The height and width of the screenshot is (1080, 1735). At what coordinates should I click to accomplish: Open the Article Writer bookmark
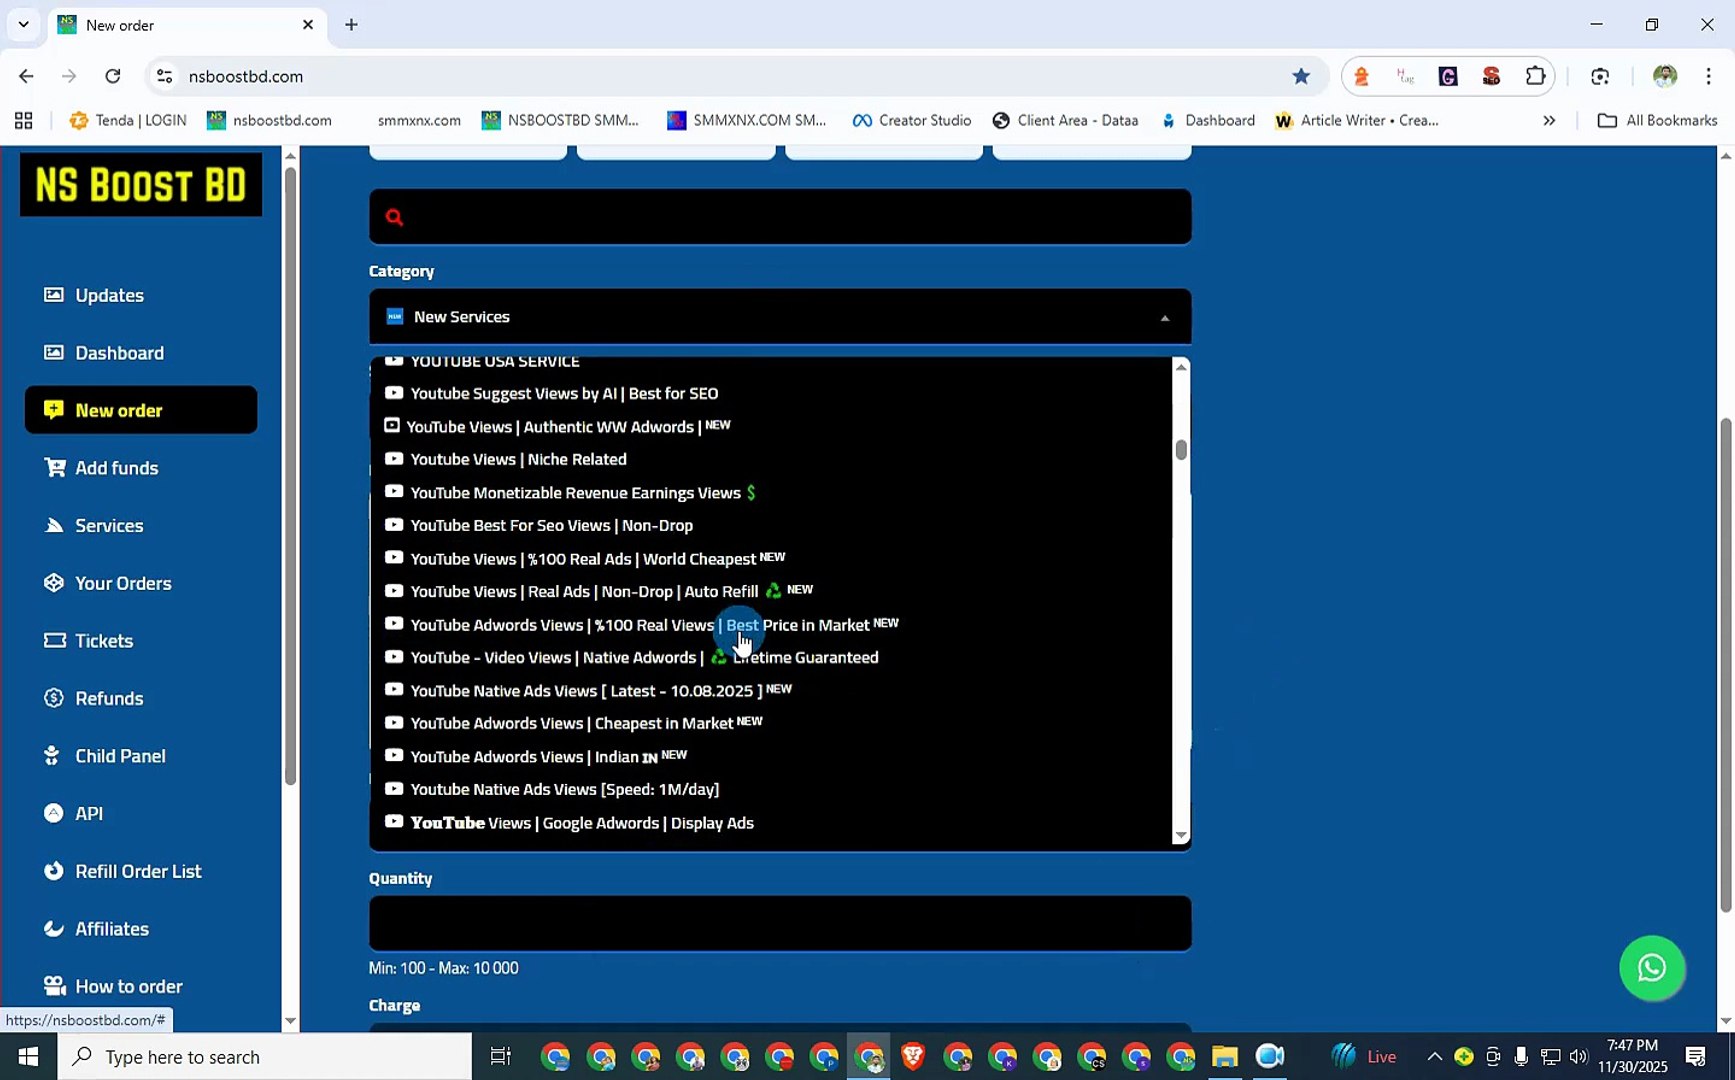[x=1358, y=121]
